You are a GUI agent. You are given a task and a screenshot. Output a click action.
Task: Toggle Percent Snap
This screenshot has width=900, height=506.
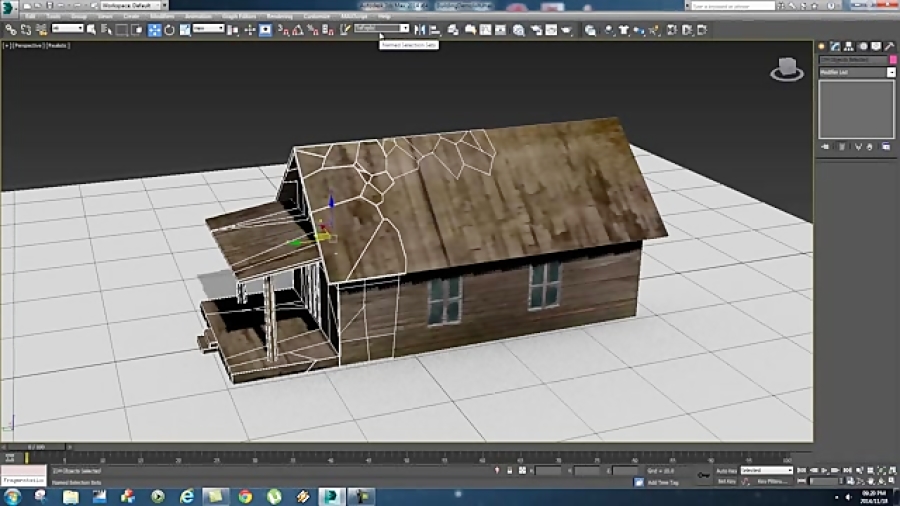tap(313, 30)
